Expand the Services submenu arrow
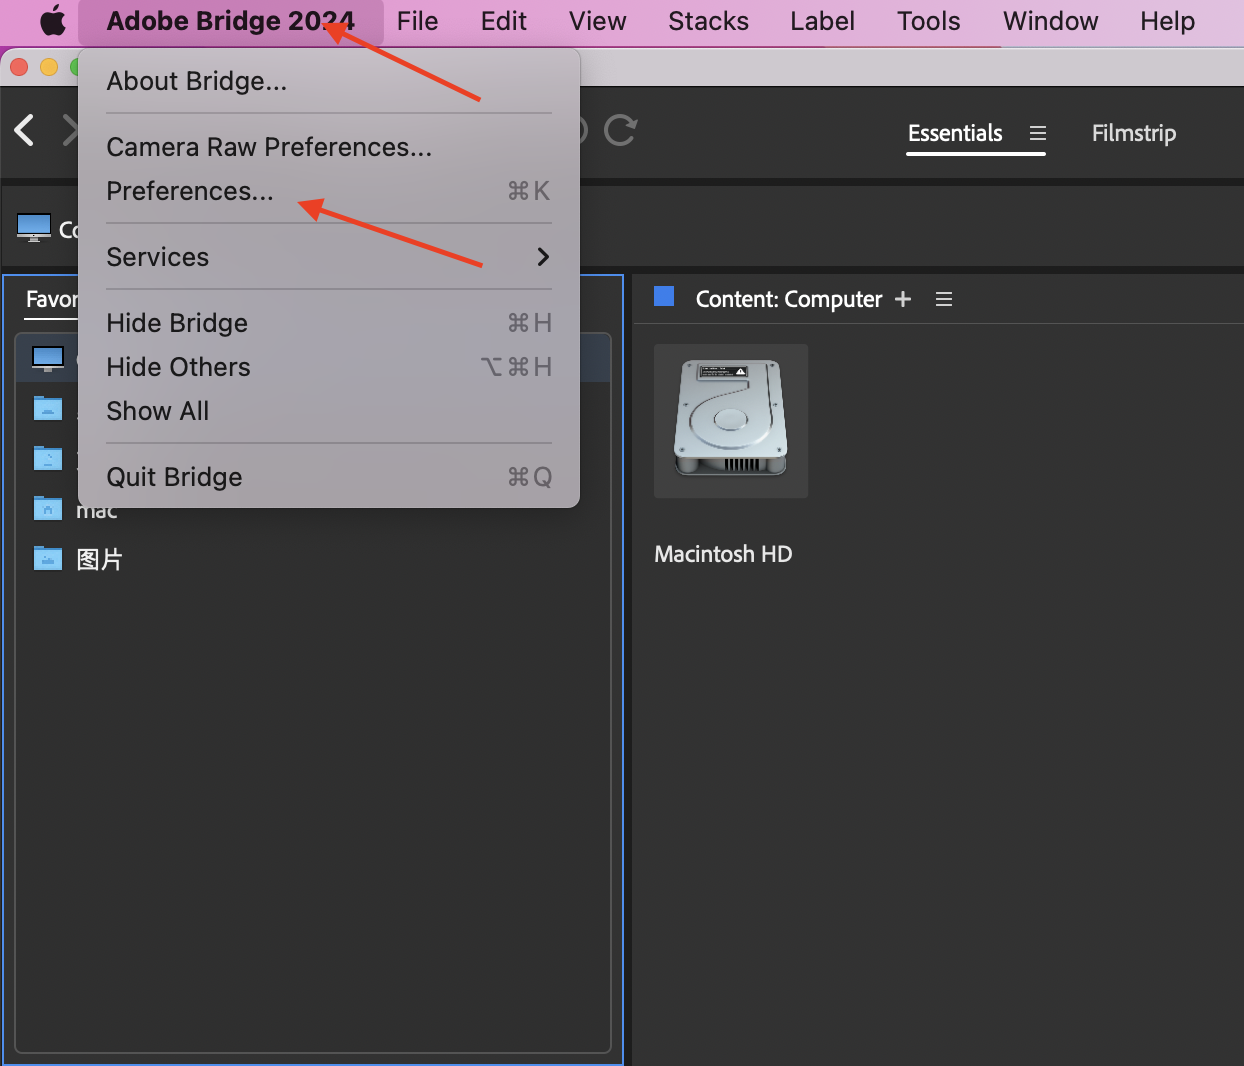 (543, 257)
